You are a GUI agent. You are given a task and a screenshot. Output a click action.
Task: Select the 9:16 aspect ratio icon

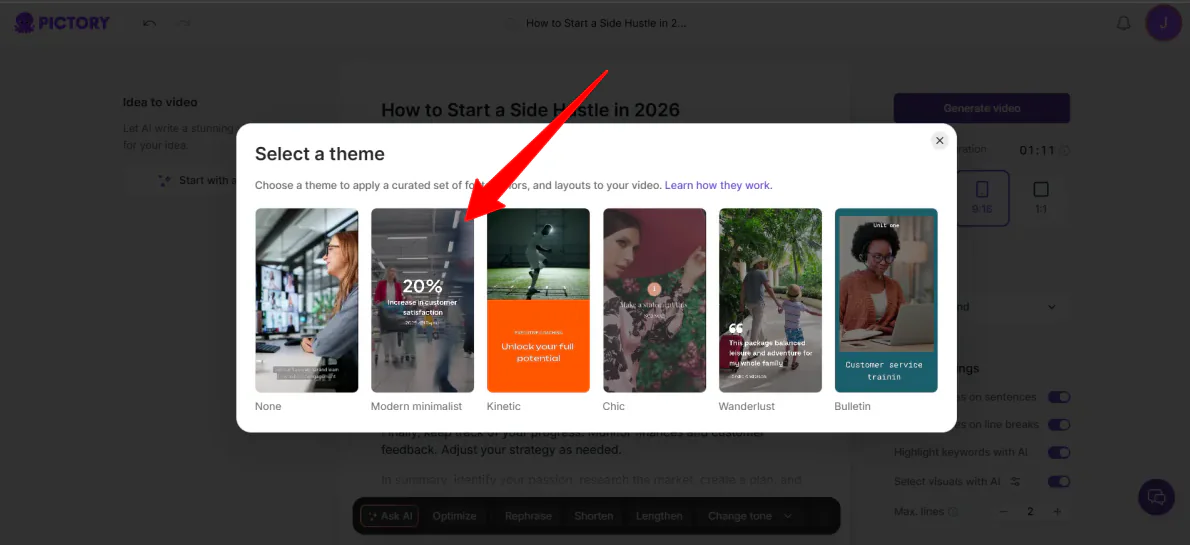(x=982, y=196)
